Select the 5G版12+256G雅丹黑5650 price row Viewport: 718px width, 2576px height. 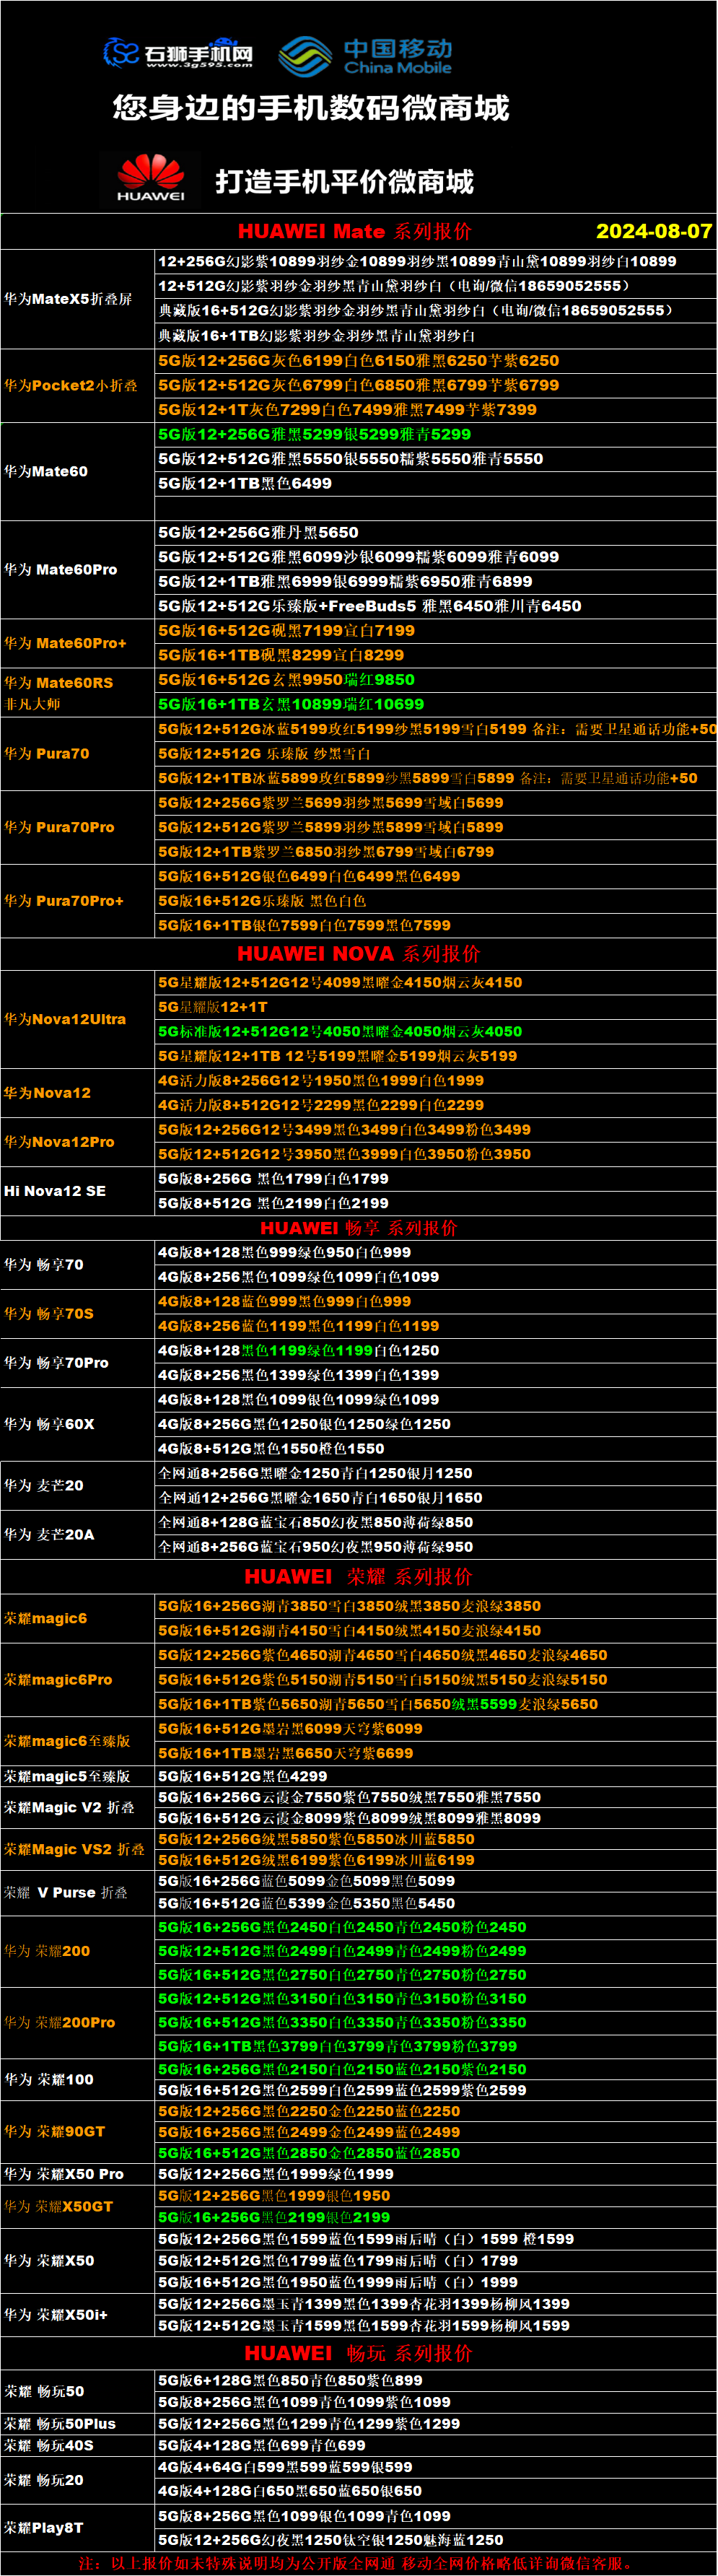tap(435, 533)
